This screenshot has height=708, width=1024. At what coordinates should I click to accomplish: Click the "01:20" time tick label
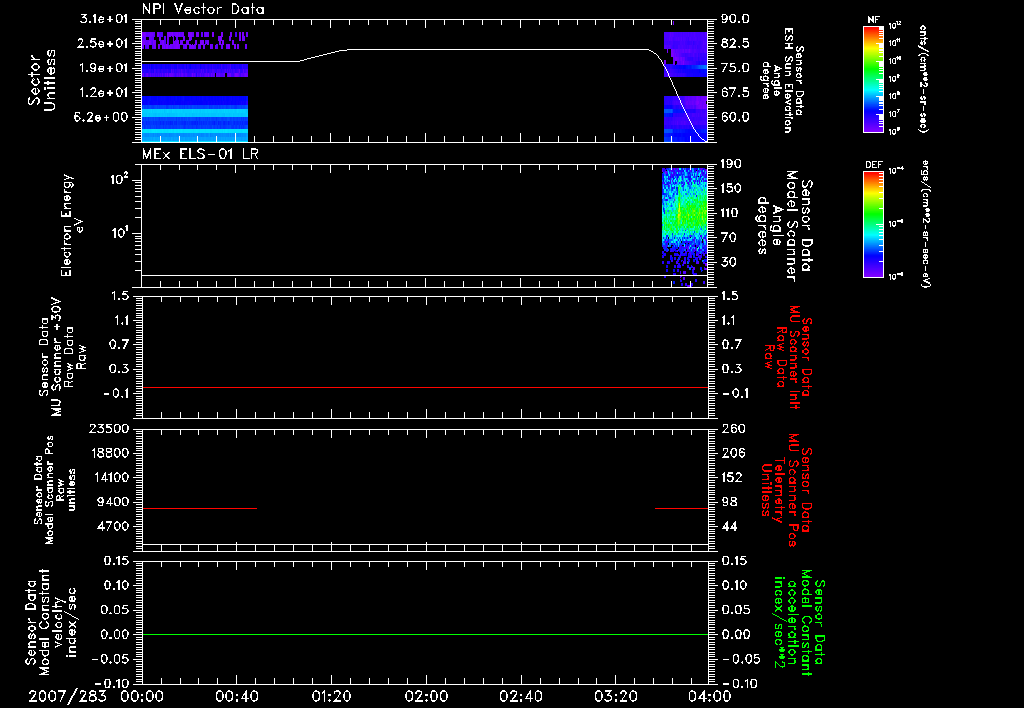click(331, 696)
